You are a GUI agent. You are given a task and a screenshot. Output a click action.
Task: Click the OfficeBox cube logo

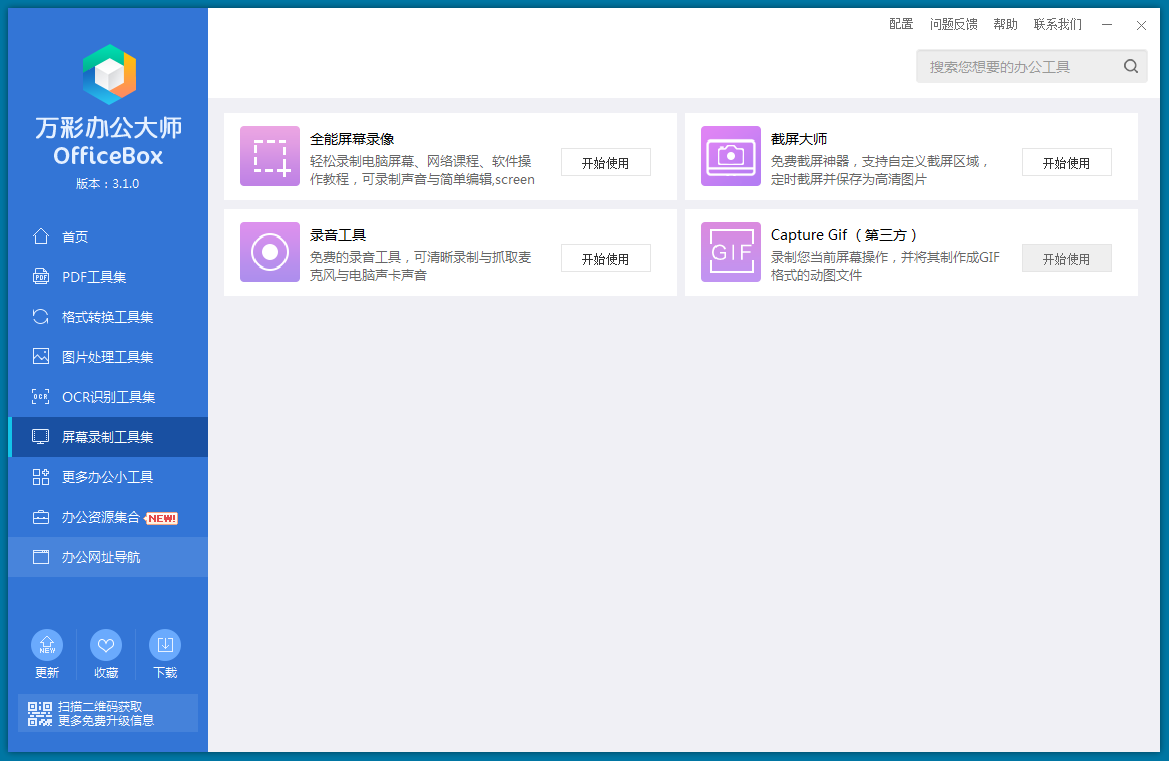point(109,75)
